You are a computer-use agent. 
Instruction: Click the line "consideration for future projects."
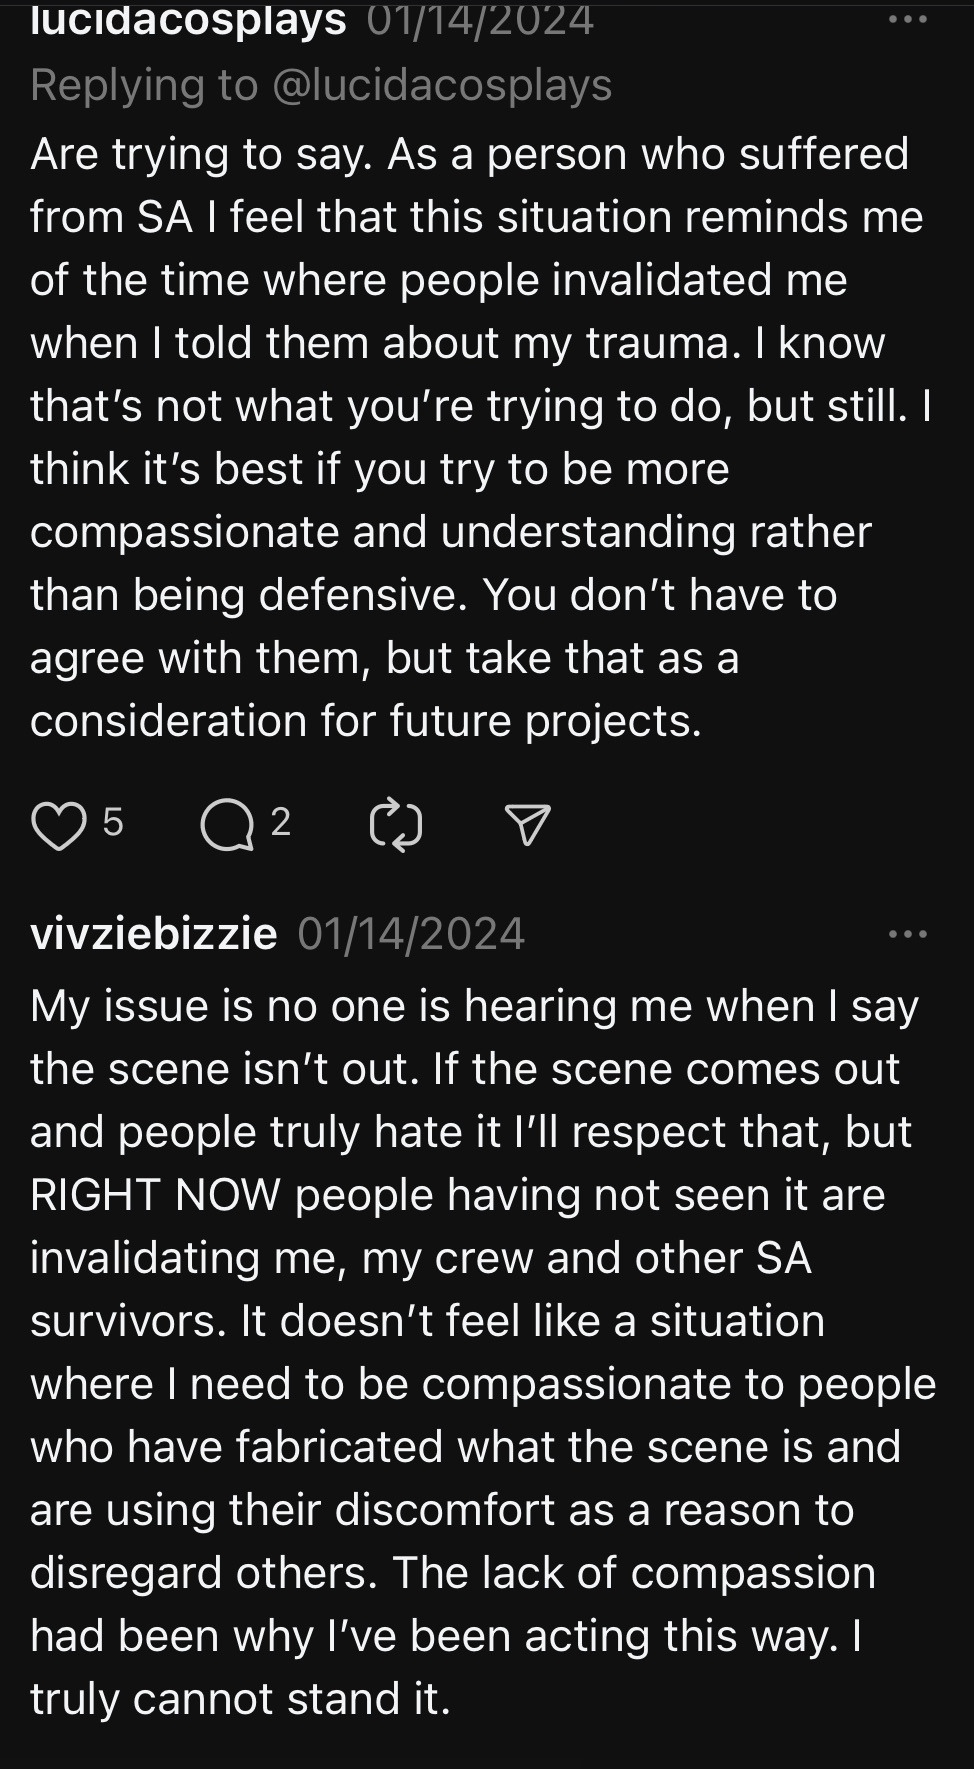point(366,721)
